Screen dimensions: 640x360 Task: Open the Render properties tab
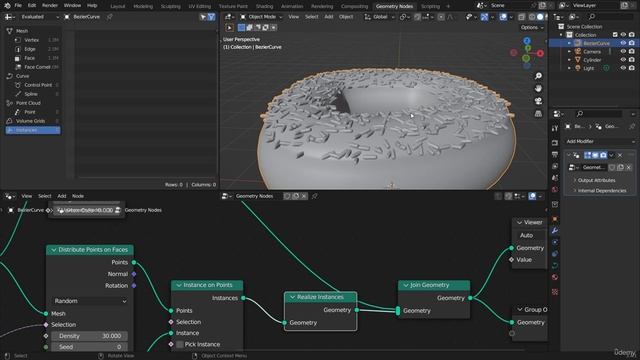555,143
